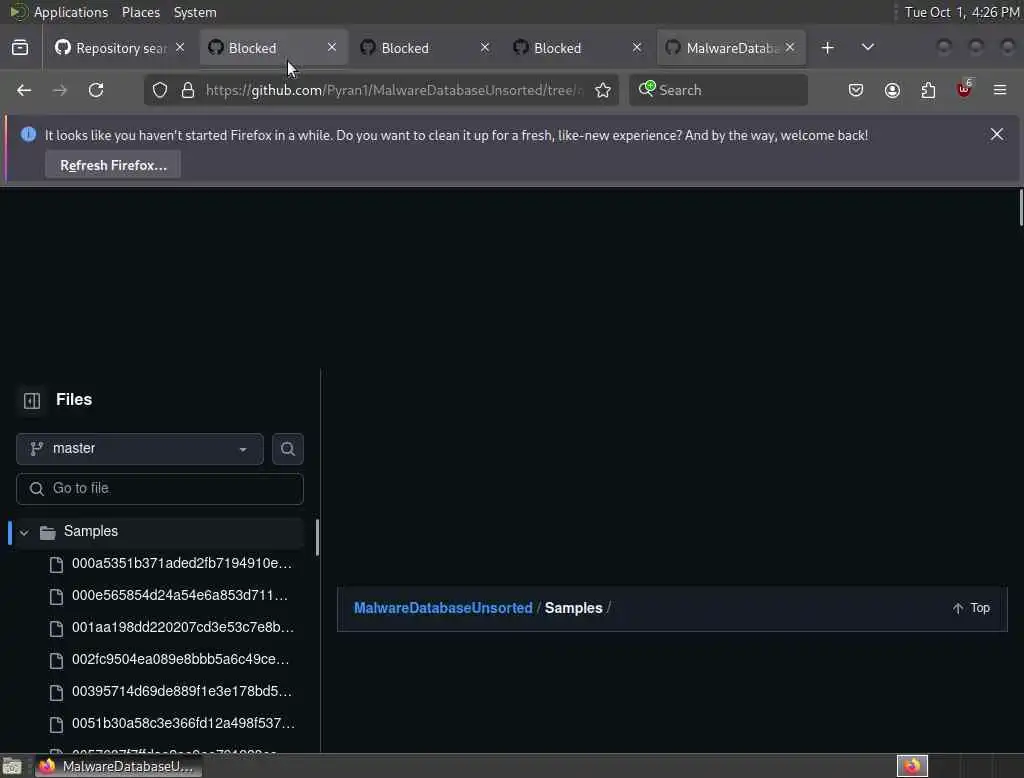Go back with the back arrow

point(24,90)
